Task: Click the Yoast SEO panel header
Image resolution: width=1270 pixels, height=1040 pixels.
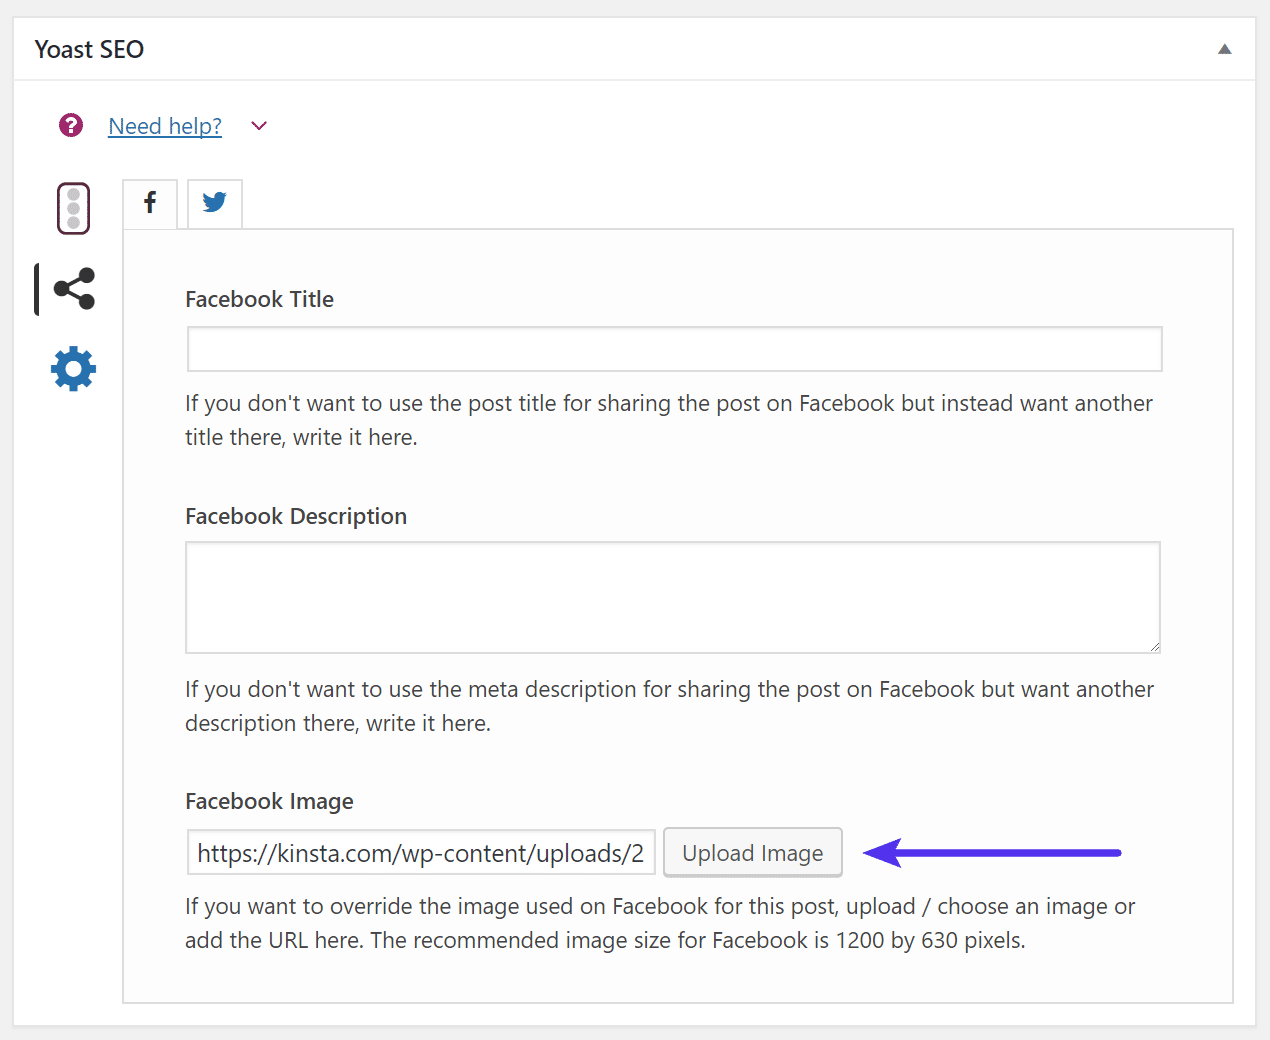Action: click(89, 48)
